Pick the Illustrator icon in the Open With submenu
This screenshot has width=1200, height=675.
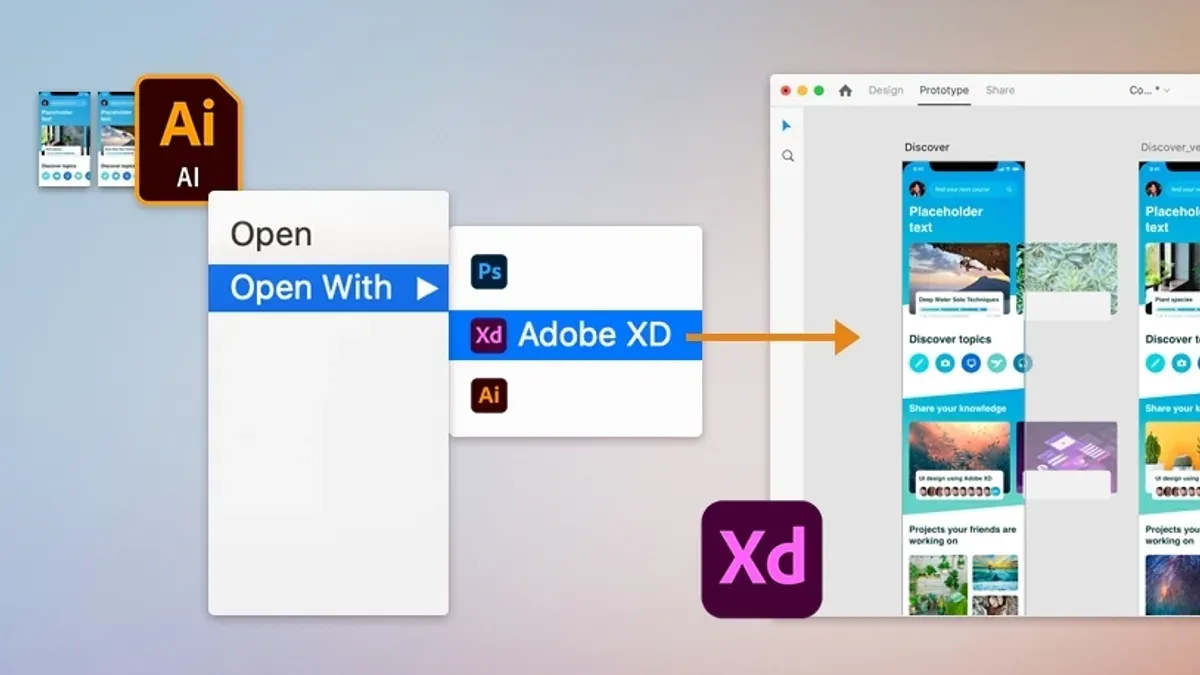489,395
